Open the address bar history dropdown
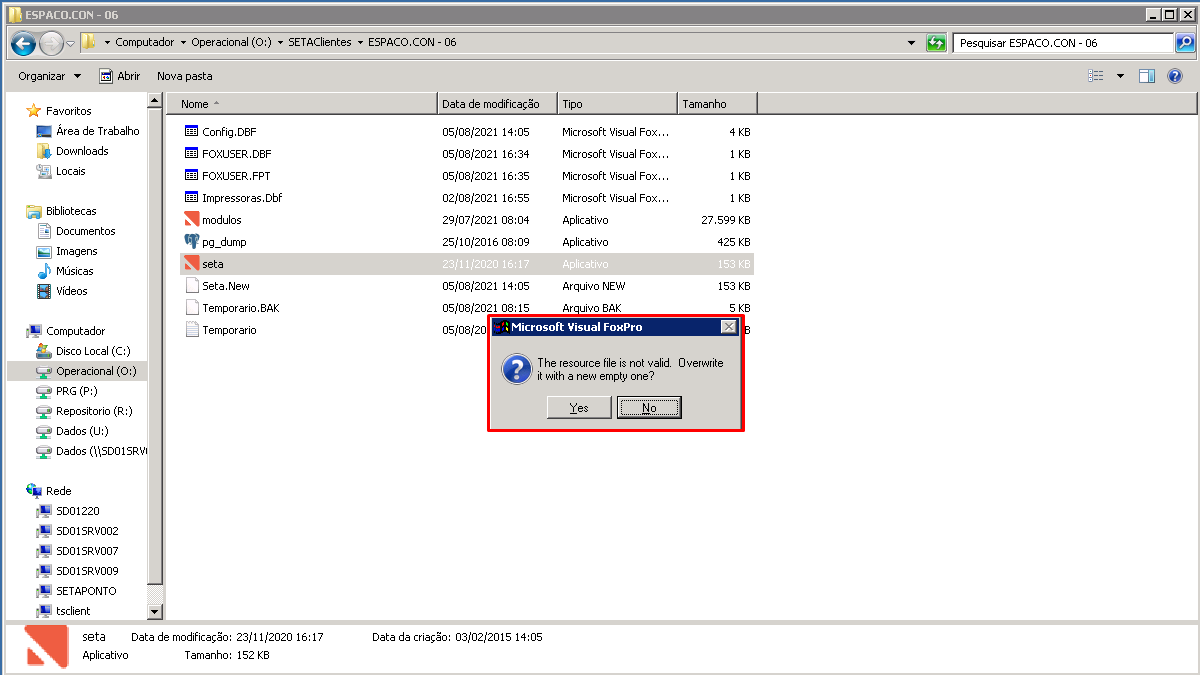 [911, 43]
